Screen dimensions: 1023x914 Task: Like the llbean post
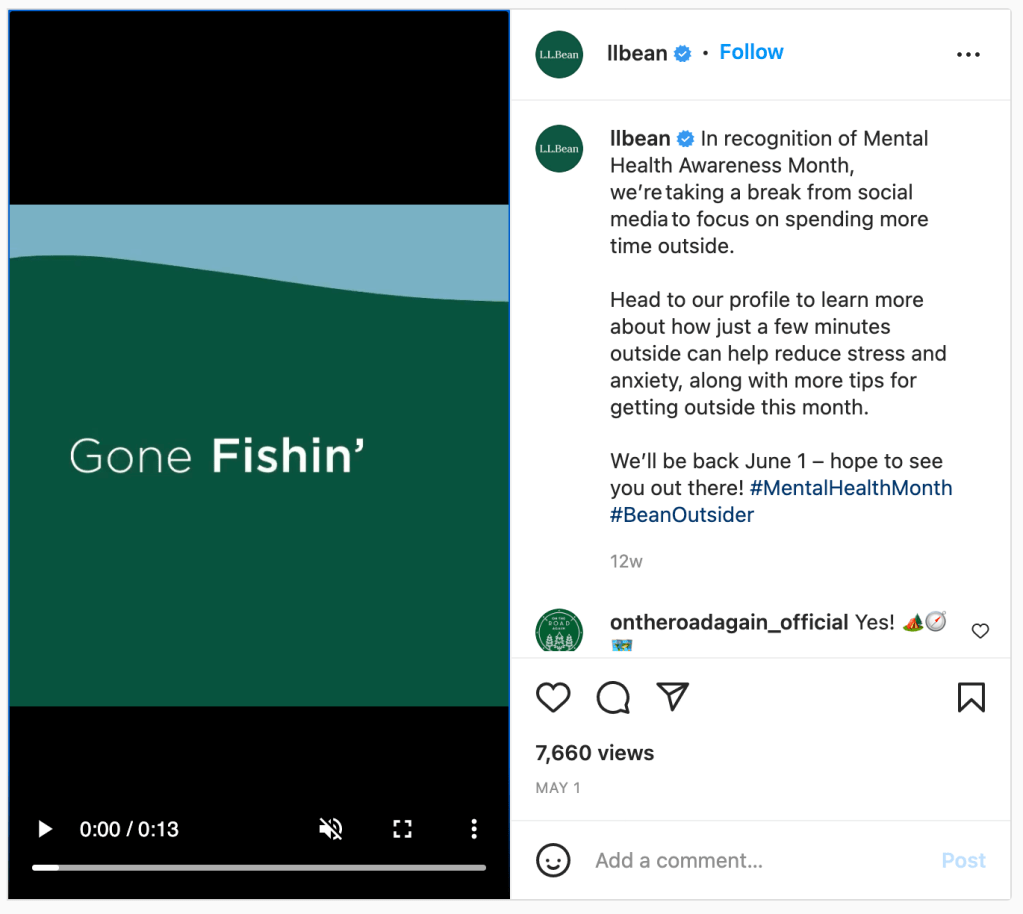(553, 697)
